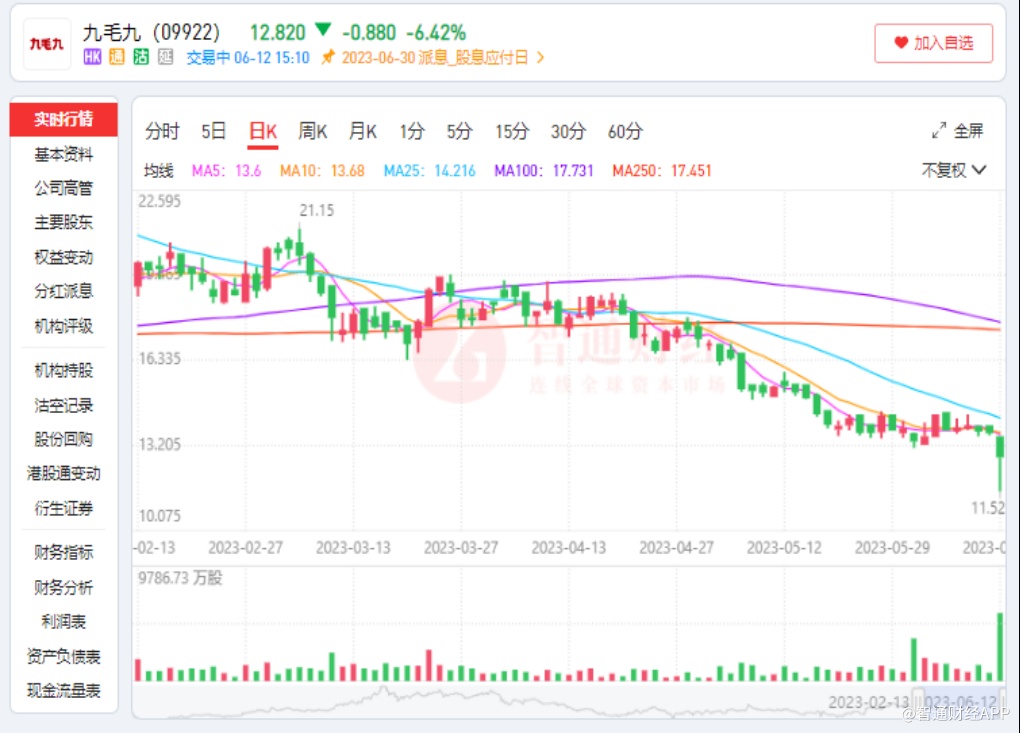Open the 沽空记录 sidebar page
This screenshot has width=1020, height=733.
pos(64,405)
